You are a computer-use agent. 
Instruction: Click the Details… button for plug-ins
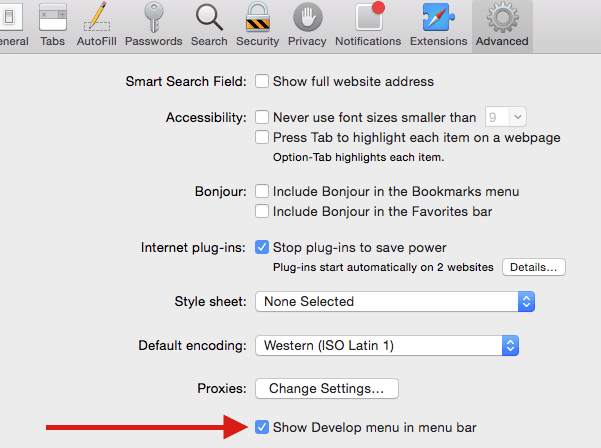[534, 267]
